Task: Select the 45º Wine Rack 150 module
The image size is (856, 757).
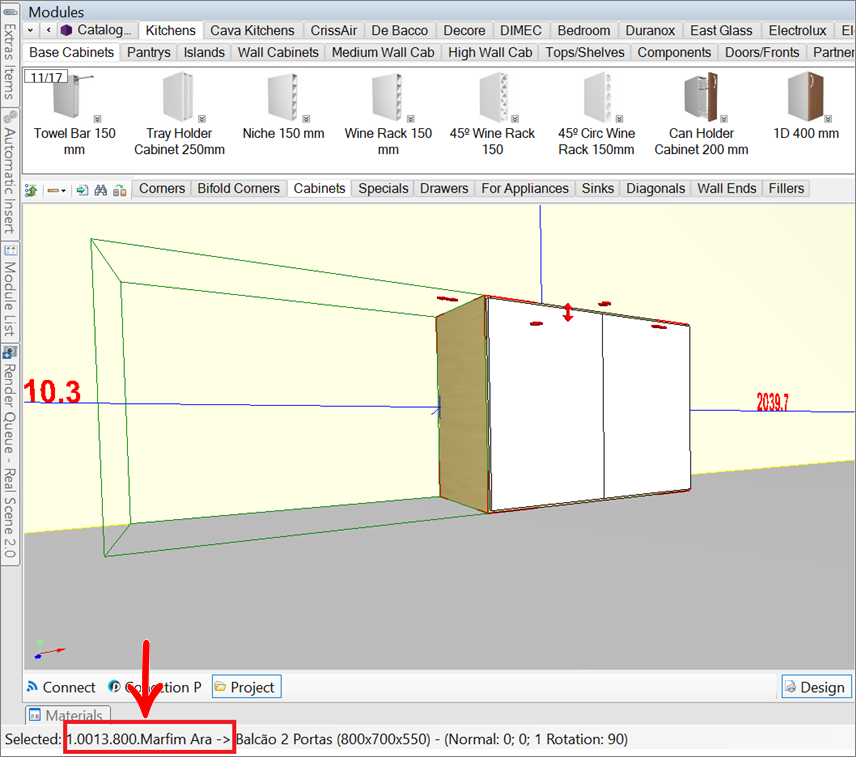Action: pos(492,115)
